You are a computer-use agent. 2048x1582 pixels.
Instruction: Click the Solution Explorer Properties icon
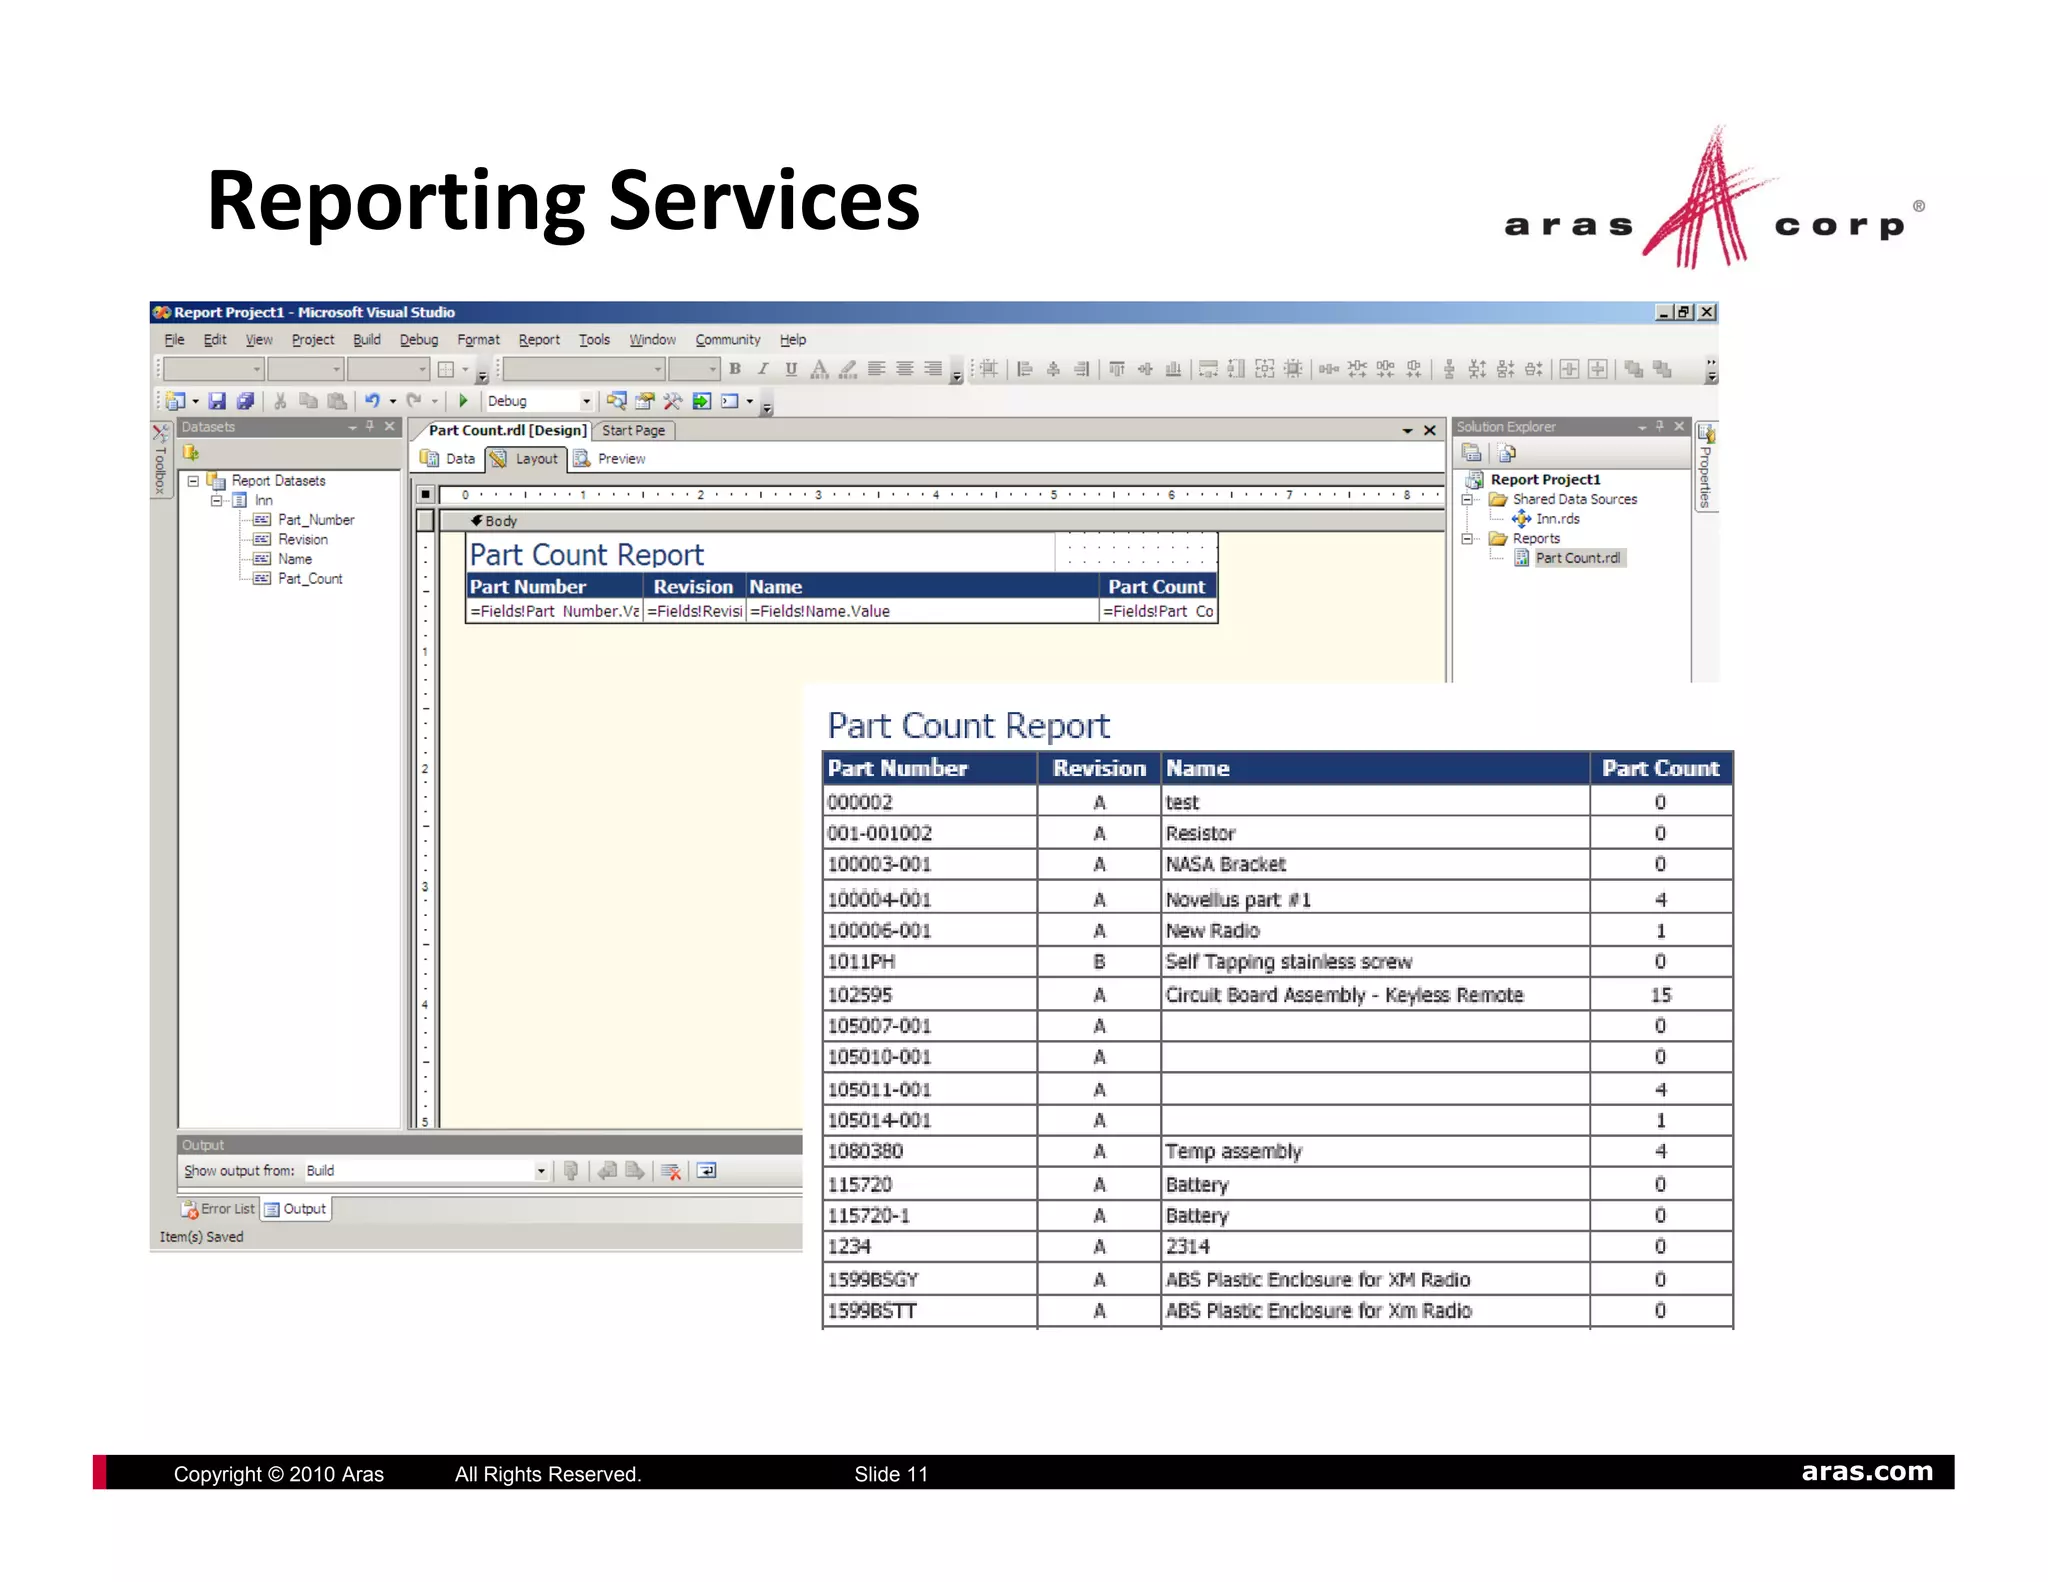1471,453
